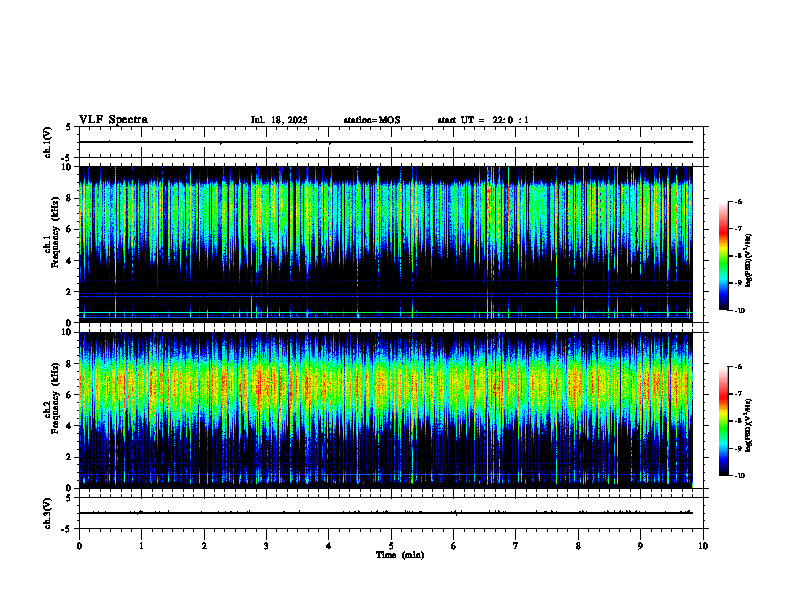
Task: Click the ch.1 colorbar "log(PSD)(V²/Hz)" label
Action: tap(749, 261)
